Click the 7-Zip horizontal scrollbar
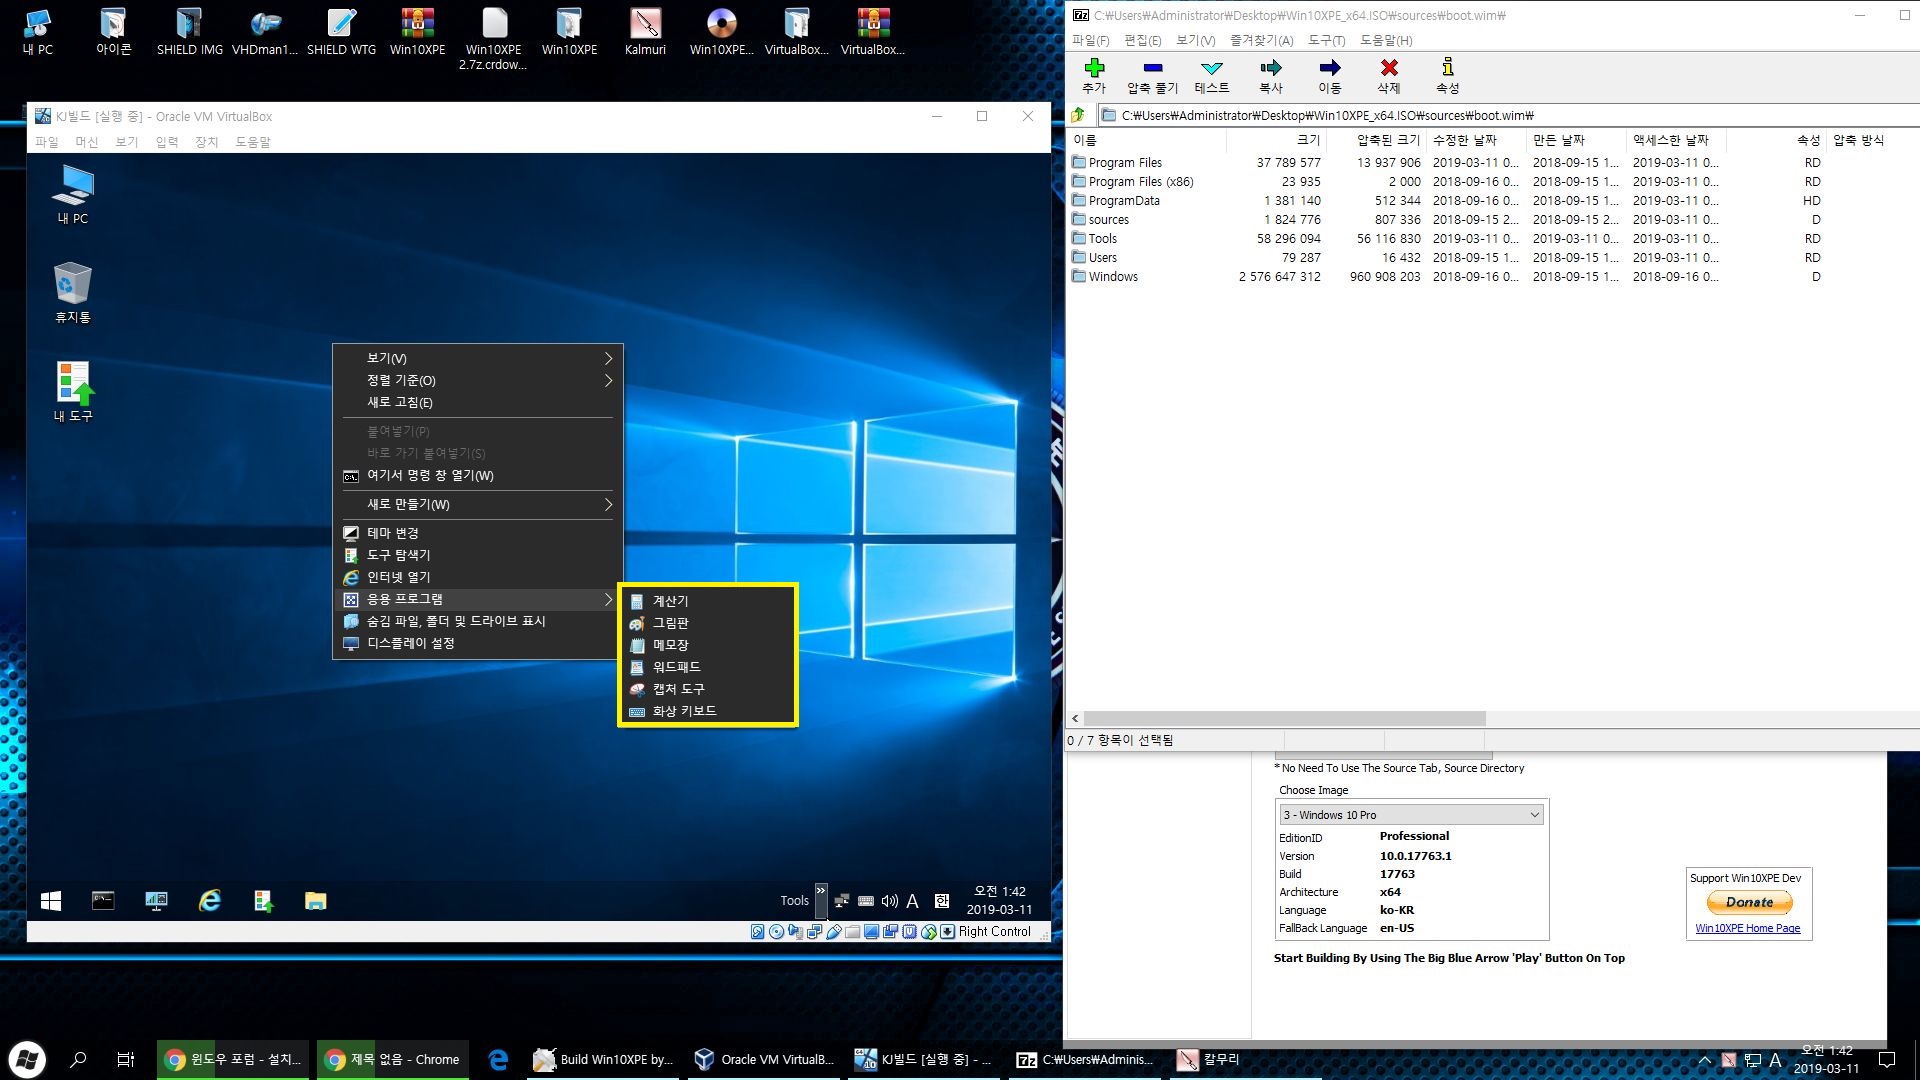 coord(1284,718)
